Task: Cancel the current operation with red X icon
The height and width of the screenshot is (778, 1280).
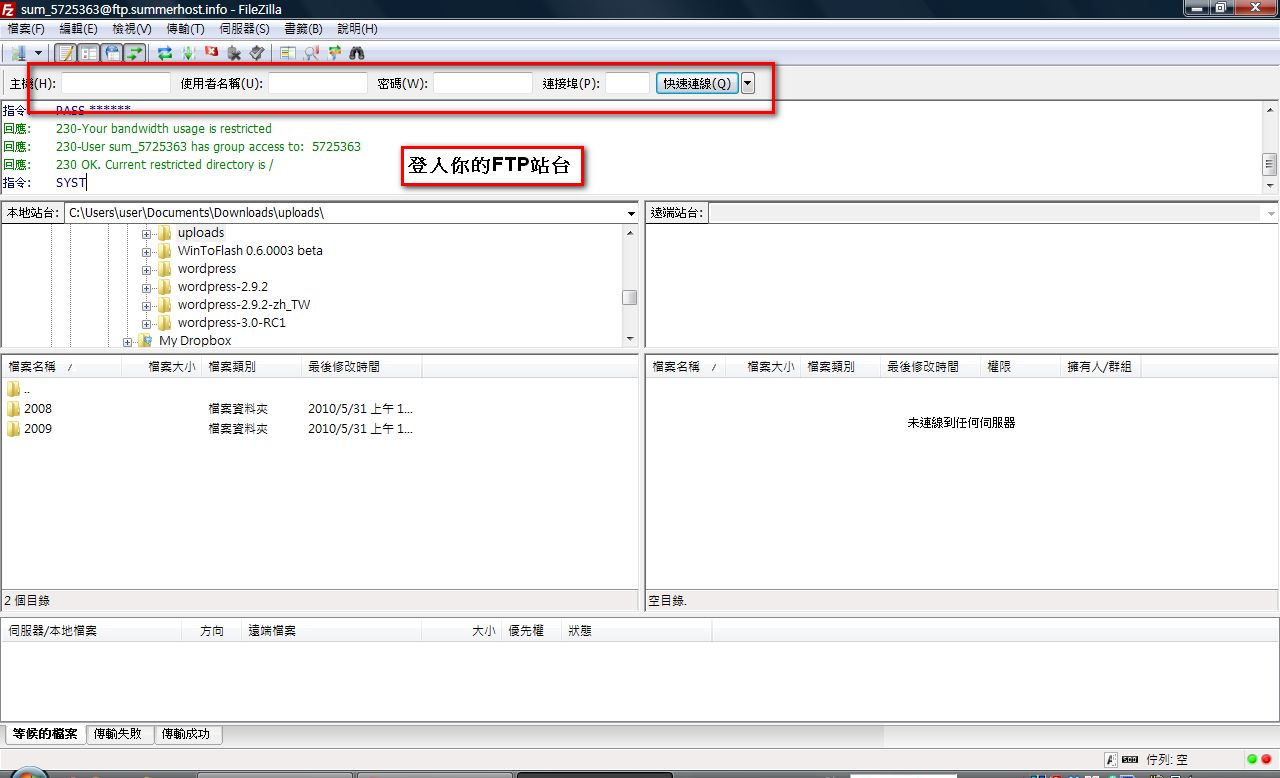Action: click(211, 52)
